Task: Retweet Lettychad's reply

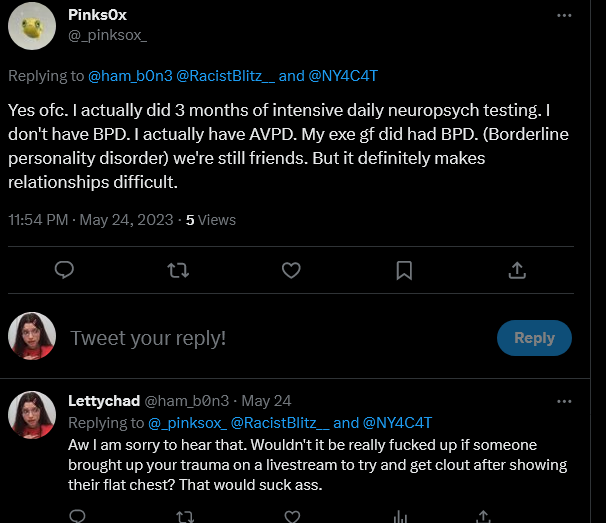Action: [x=185, y=517]
